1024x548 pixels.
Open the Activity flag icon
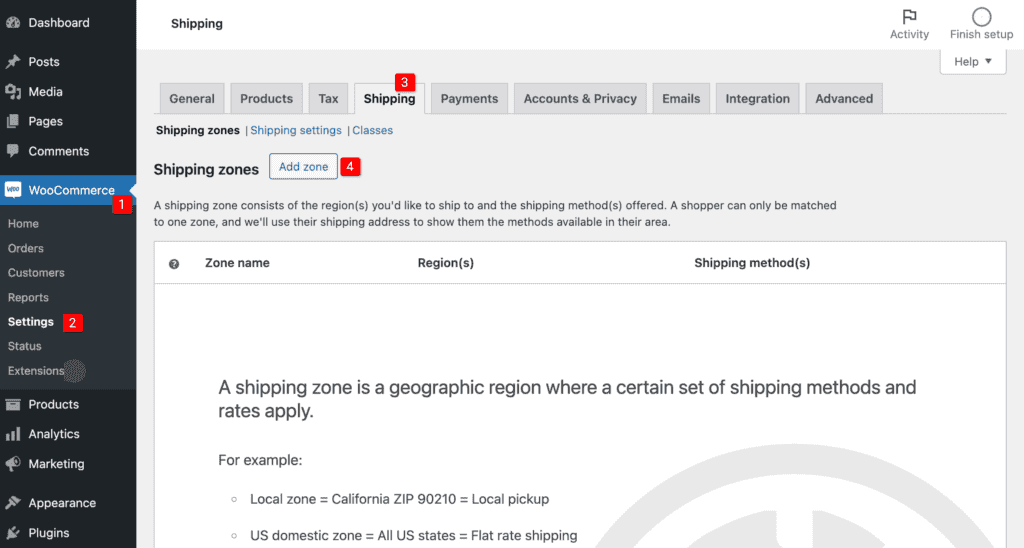tap(909, 17)
